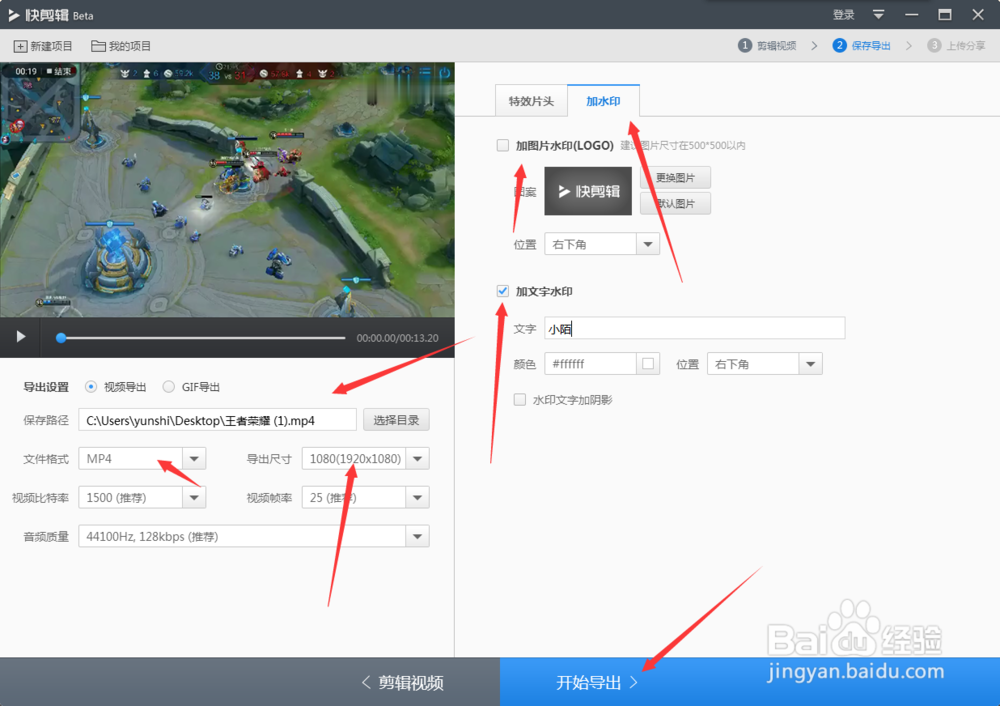Click the step 3 上传分享 indicator

[x=956, y=45]
